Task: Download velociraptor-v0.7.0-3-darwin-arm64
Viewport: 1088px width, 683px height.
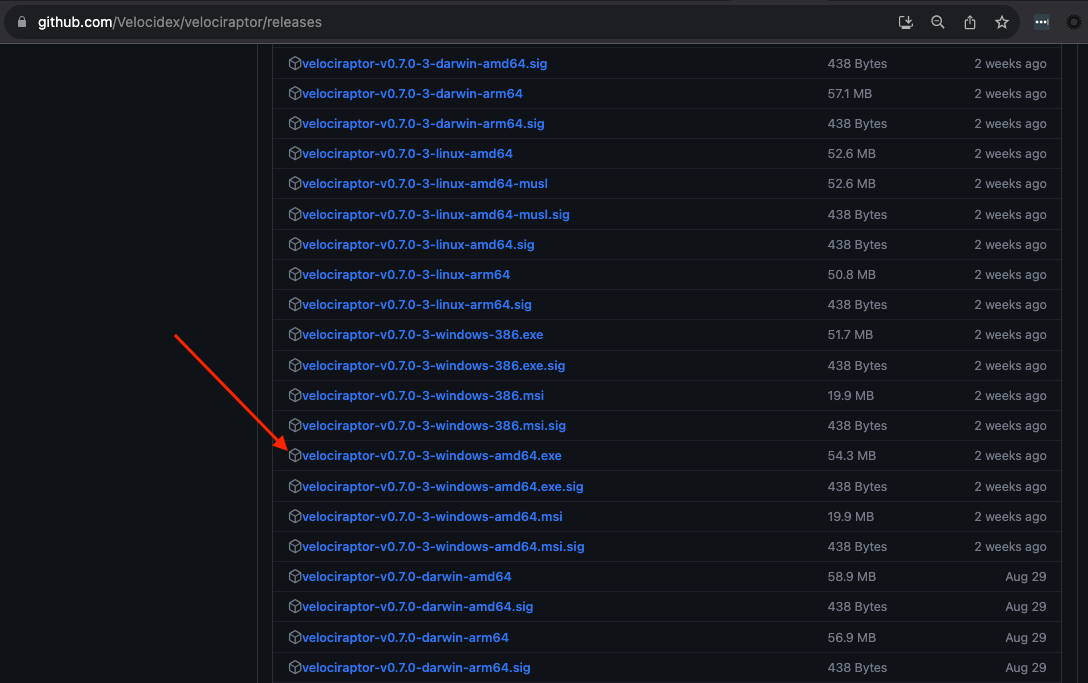Action: tap(412, 93)
